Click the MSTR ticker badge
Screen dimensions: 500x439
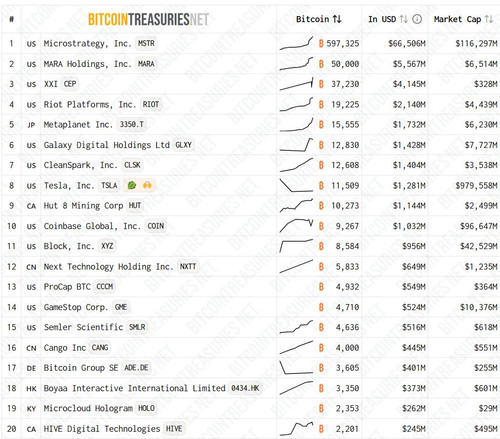click(146, 44)
